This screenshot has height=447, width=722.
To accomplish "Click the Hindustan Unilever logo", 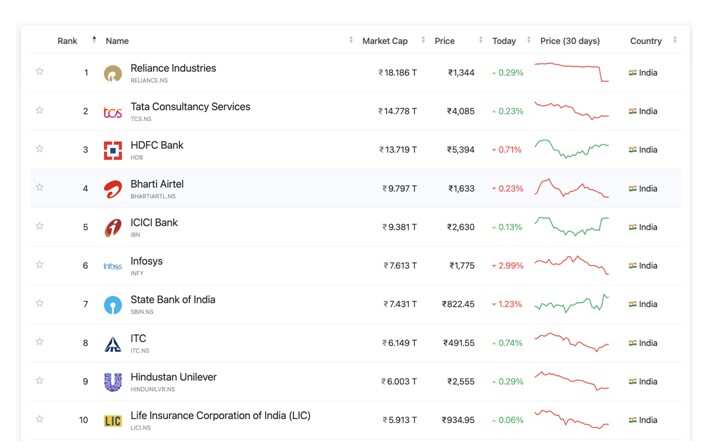I will 113,382.
